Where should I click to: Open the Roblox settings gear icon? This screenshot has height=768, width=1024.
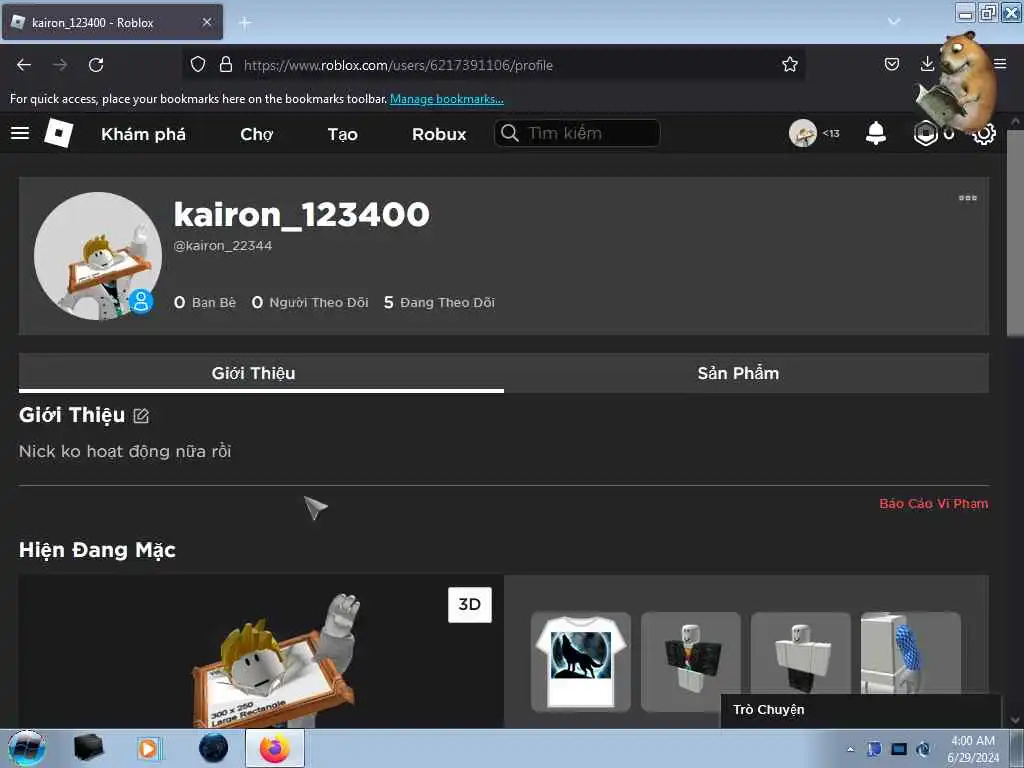[984, 134]
